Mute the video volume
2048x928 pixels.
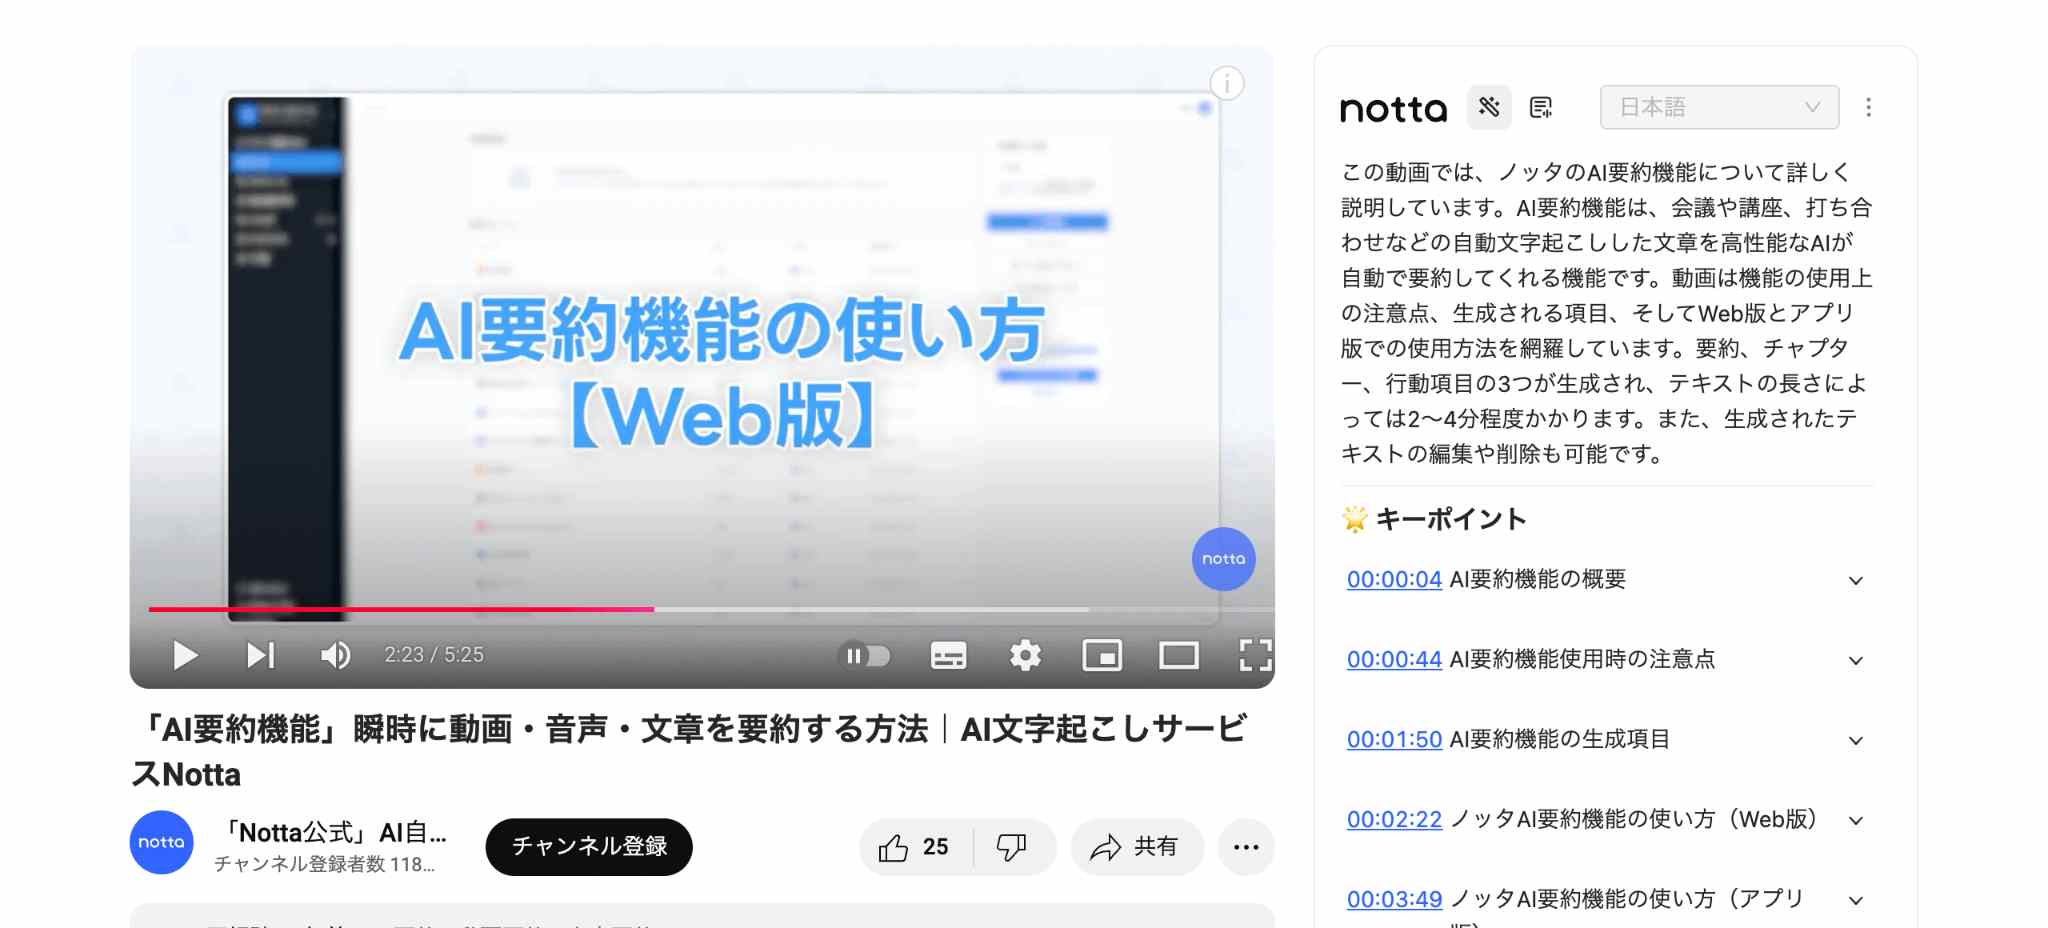coord(335,655)
